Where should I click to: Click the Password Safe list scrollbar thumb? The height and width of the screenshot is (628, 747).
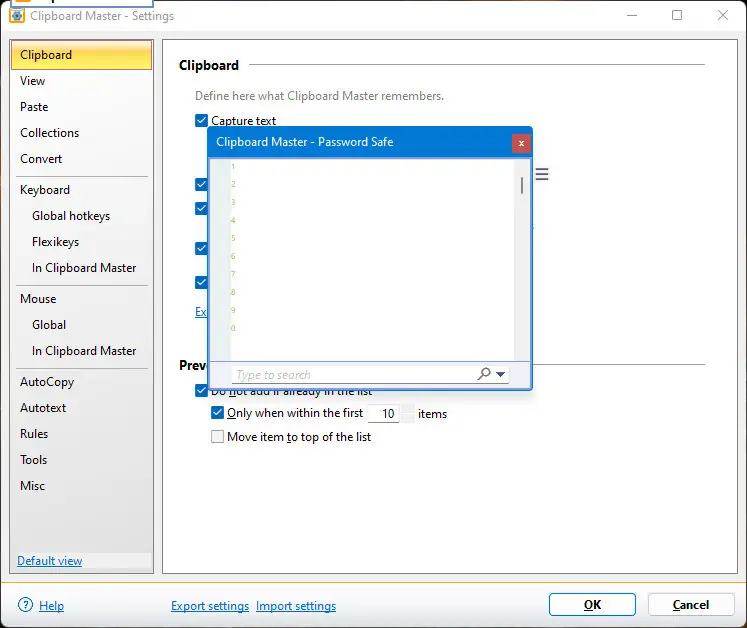pos(522,185)
